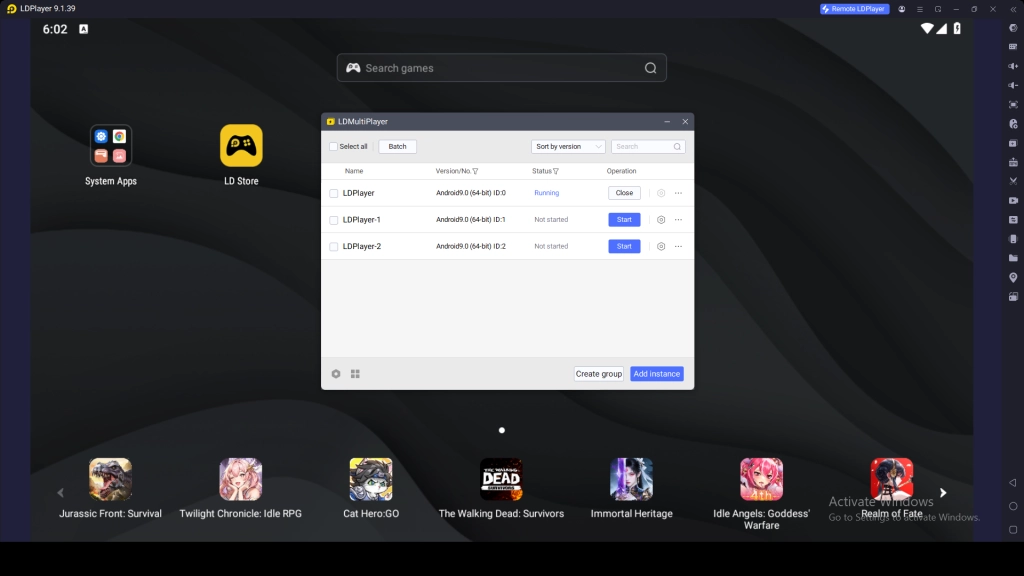This screenshot has width=1024, height=576.
Task: Open the synchronizer sidebar icon
Action: pos(1013,219)
